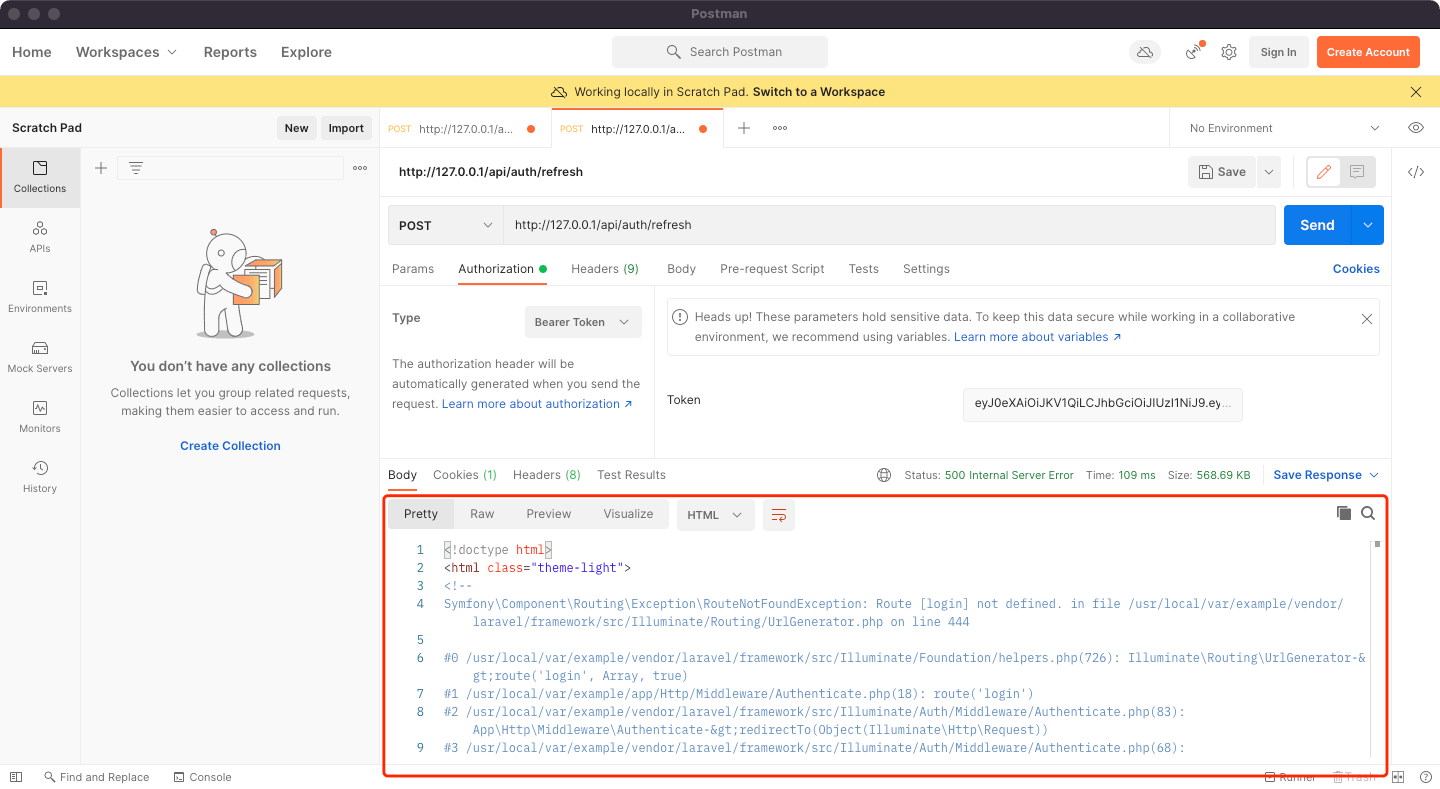Switch to the edit pencil mode

(1324, 172)
